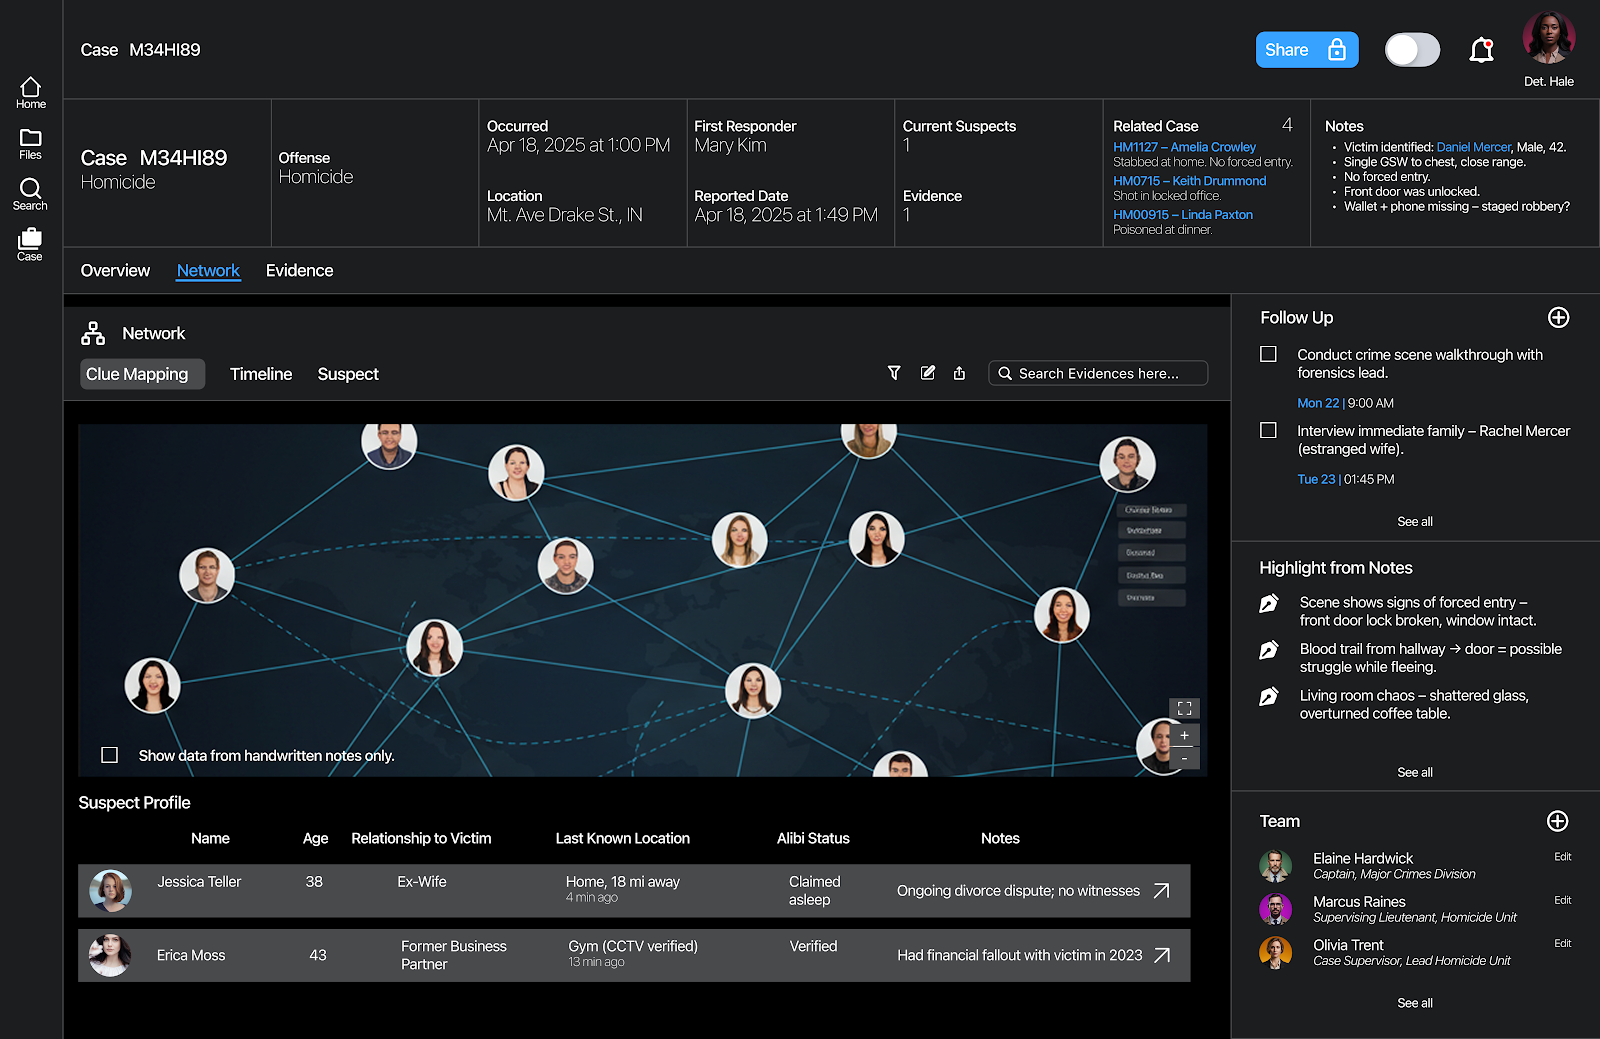Add a new Team member
Image resolution: width=1600 pixels, height=1039 pixels.
tap(1557, 821)
